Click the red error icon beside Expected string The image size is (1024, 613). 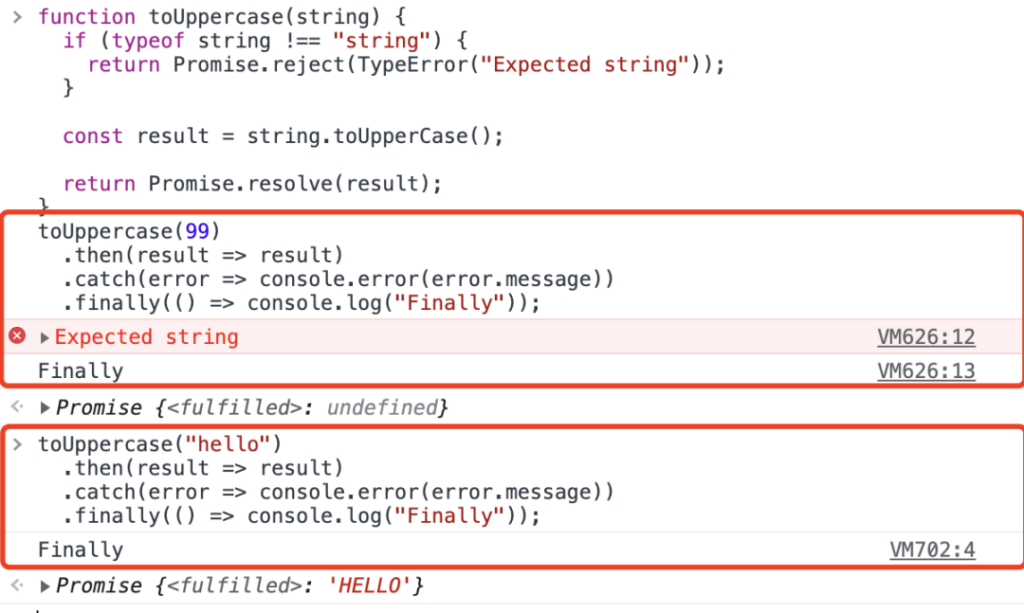coord(18,336)
